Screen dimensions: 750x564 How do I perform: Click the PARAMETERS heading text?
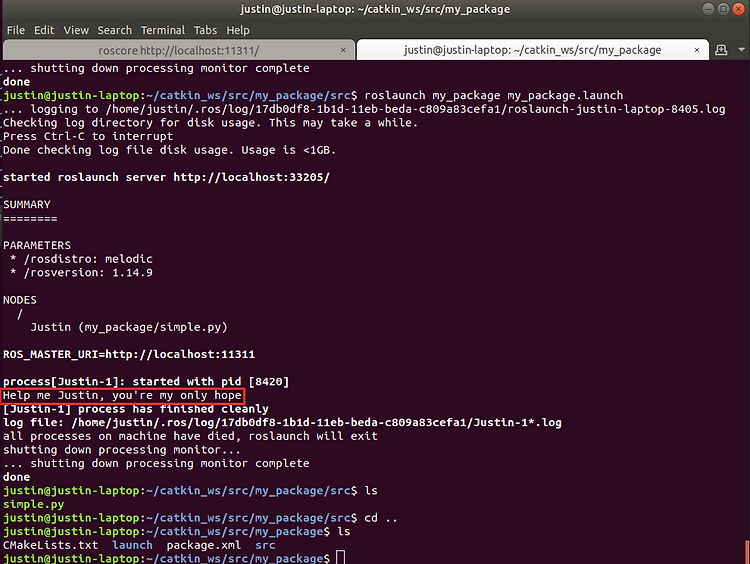37,245
